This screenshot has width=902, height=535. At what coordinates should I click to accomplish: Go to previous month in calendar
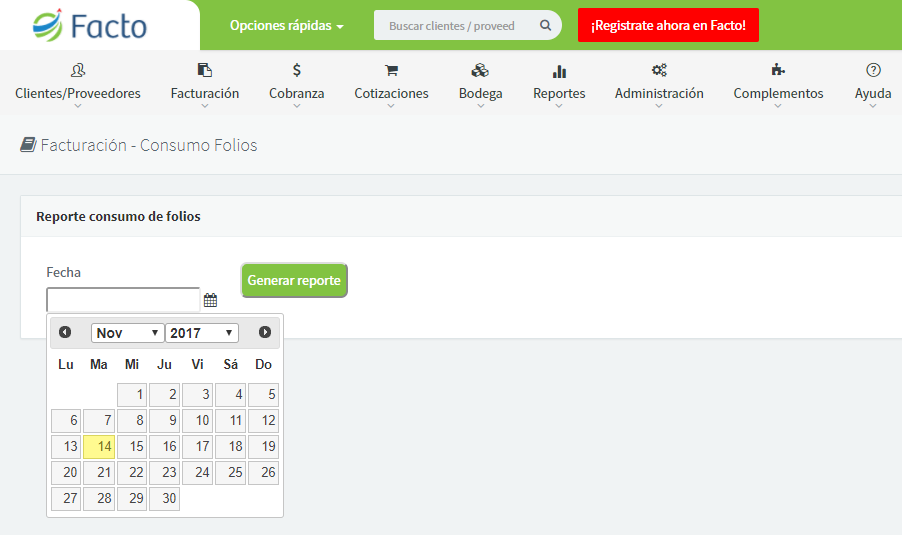click(65, 332)
